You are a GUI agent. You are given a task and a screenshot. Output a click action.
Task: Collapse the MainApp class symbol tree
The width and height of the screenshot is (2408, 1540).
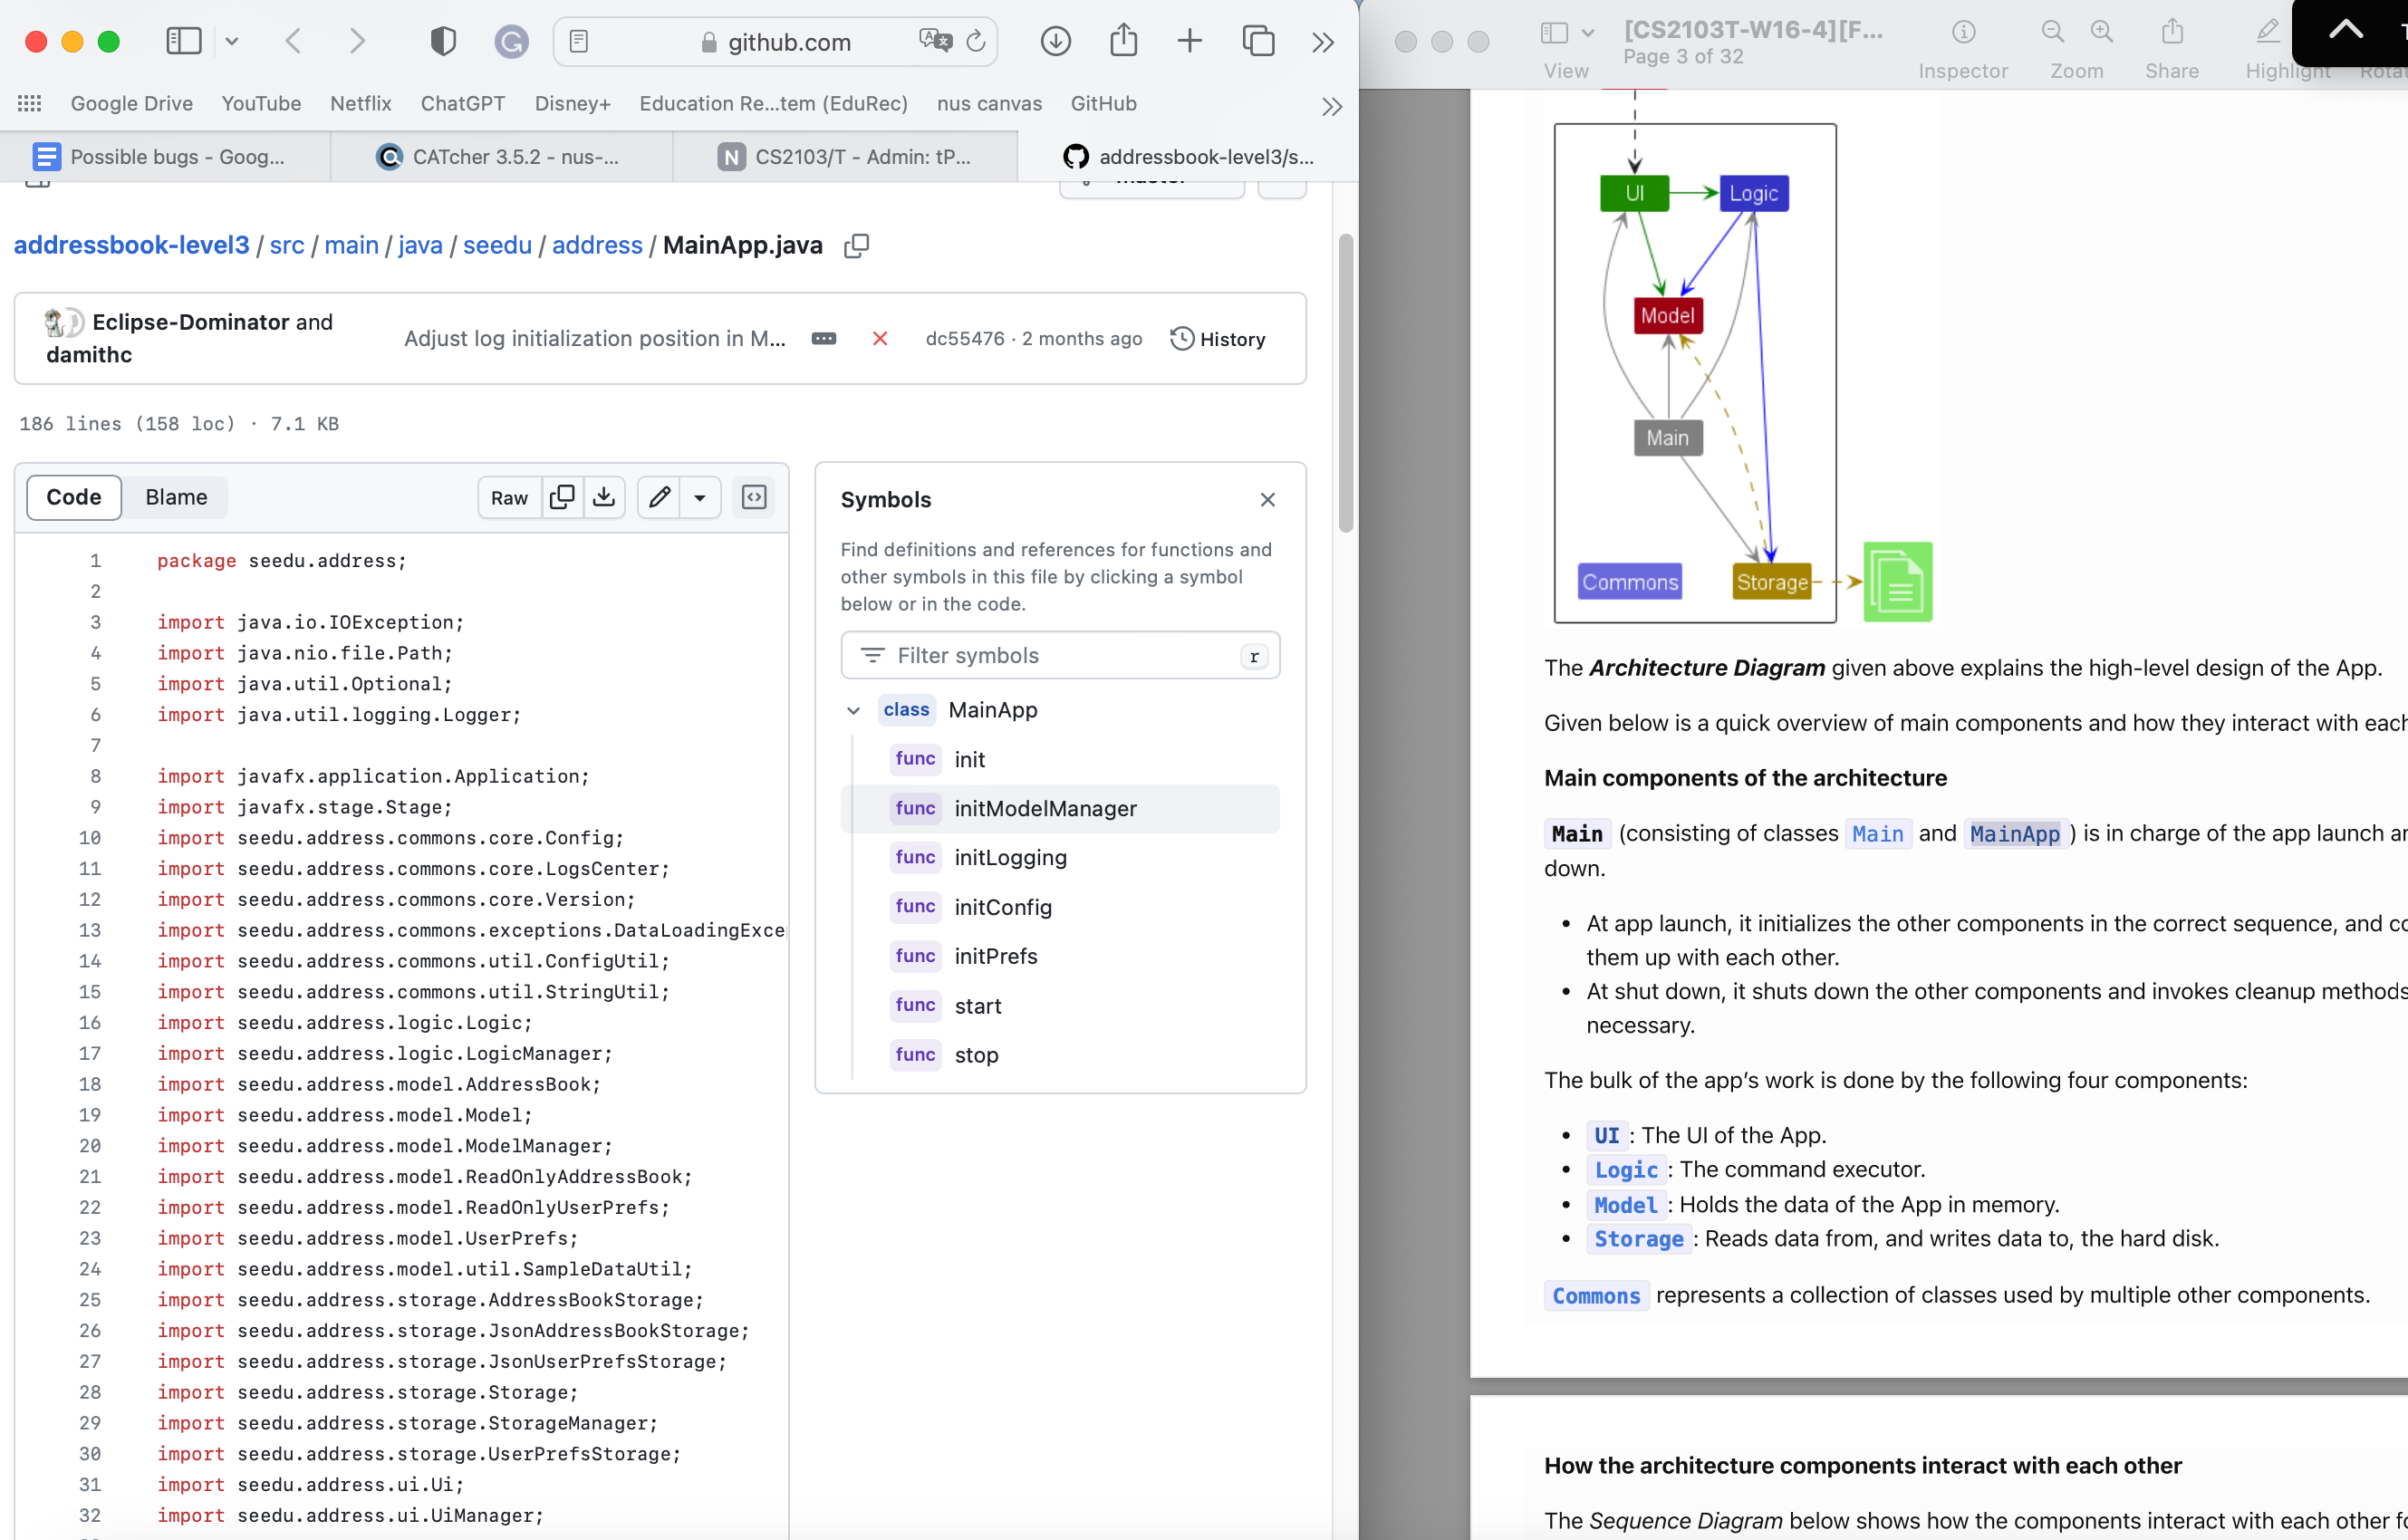853,710
